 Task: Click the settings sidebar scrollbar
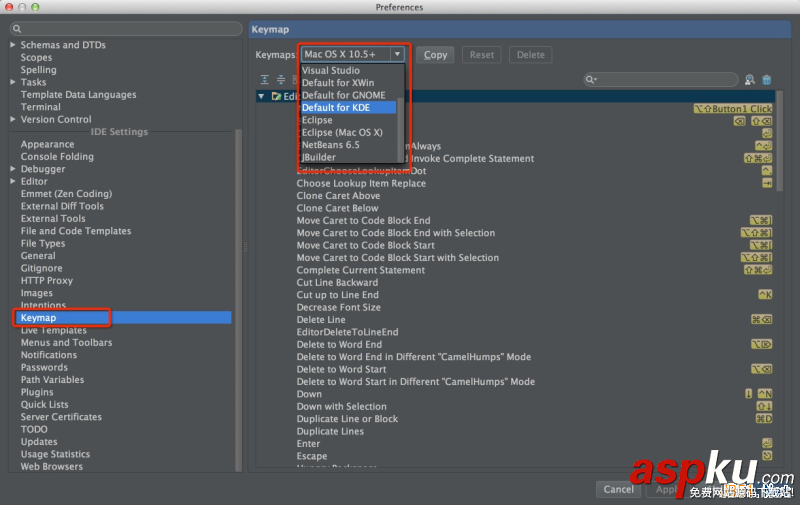tap(238, 301)
